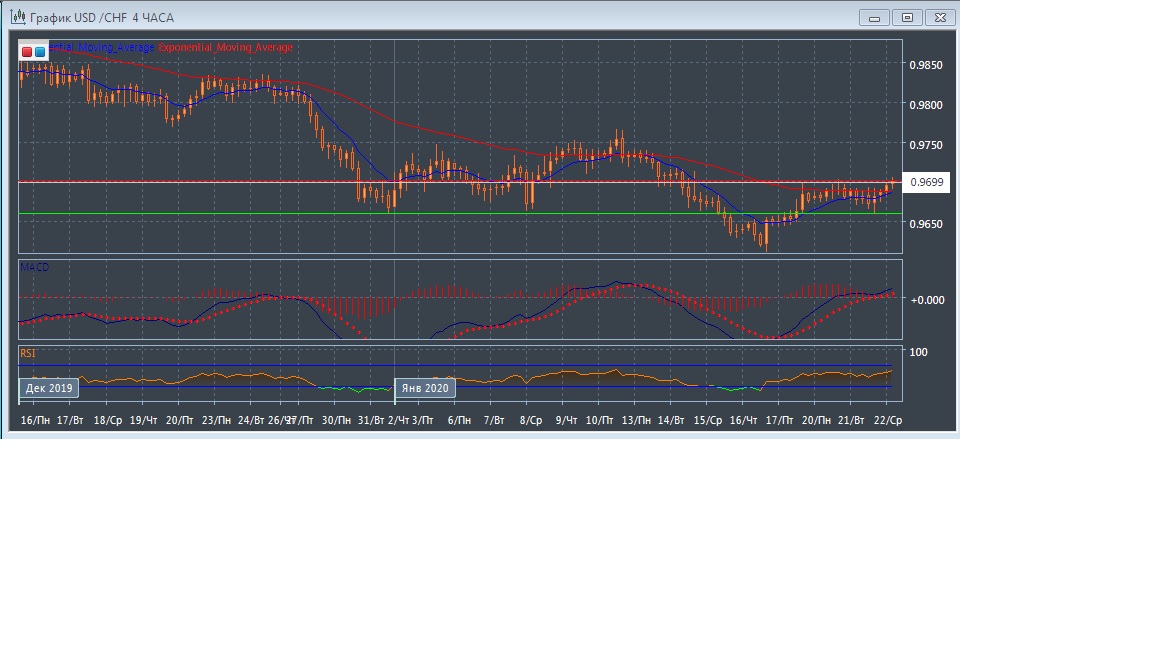Click the red square icon on chart
1152x648 pixels.
point(27,51)
